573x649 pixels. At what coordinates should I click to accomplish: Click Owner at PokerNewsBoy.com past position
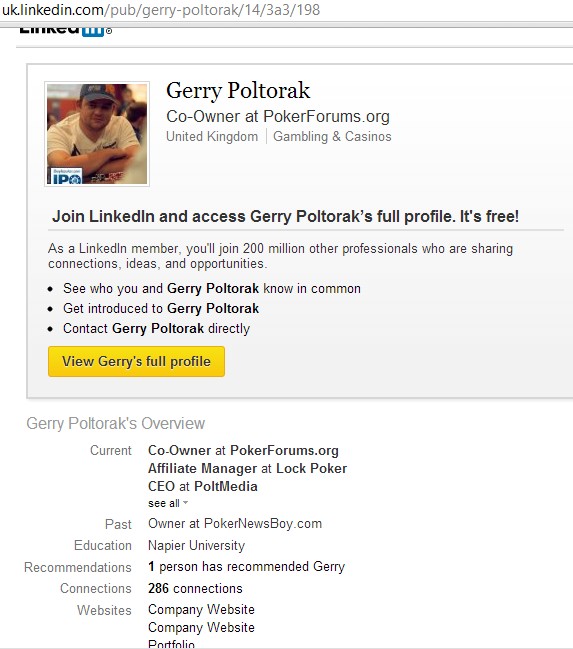coord(235,524)
